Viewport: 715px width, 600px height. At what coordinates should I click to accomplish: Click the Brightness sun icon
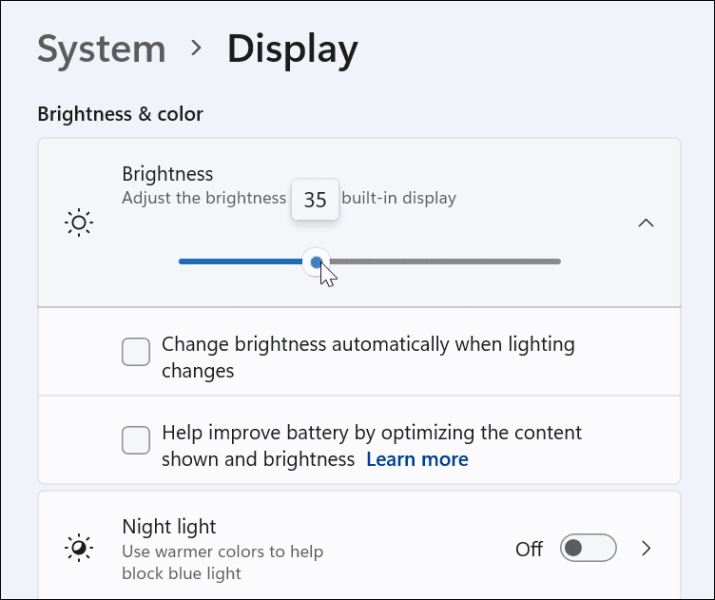tap(79, 223)
